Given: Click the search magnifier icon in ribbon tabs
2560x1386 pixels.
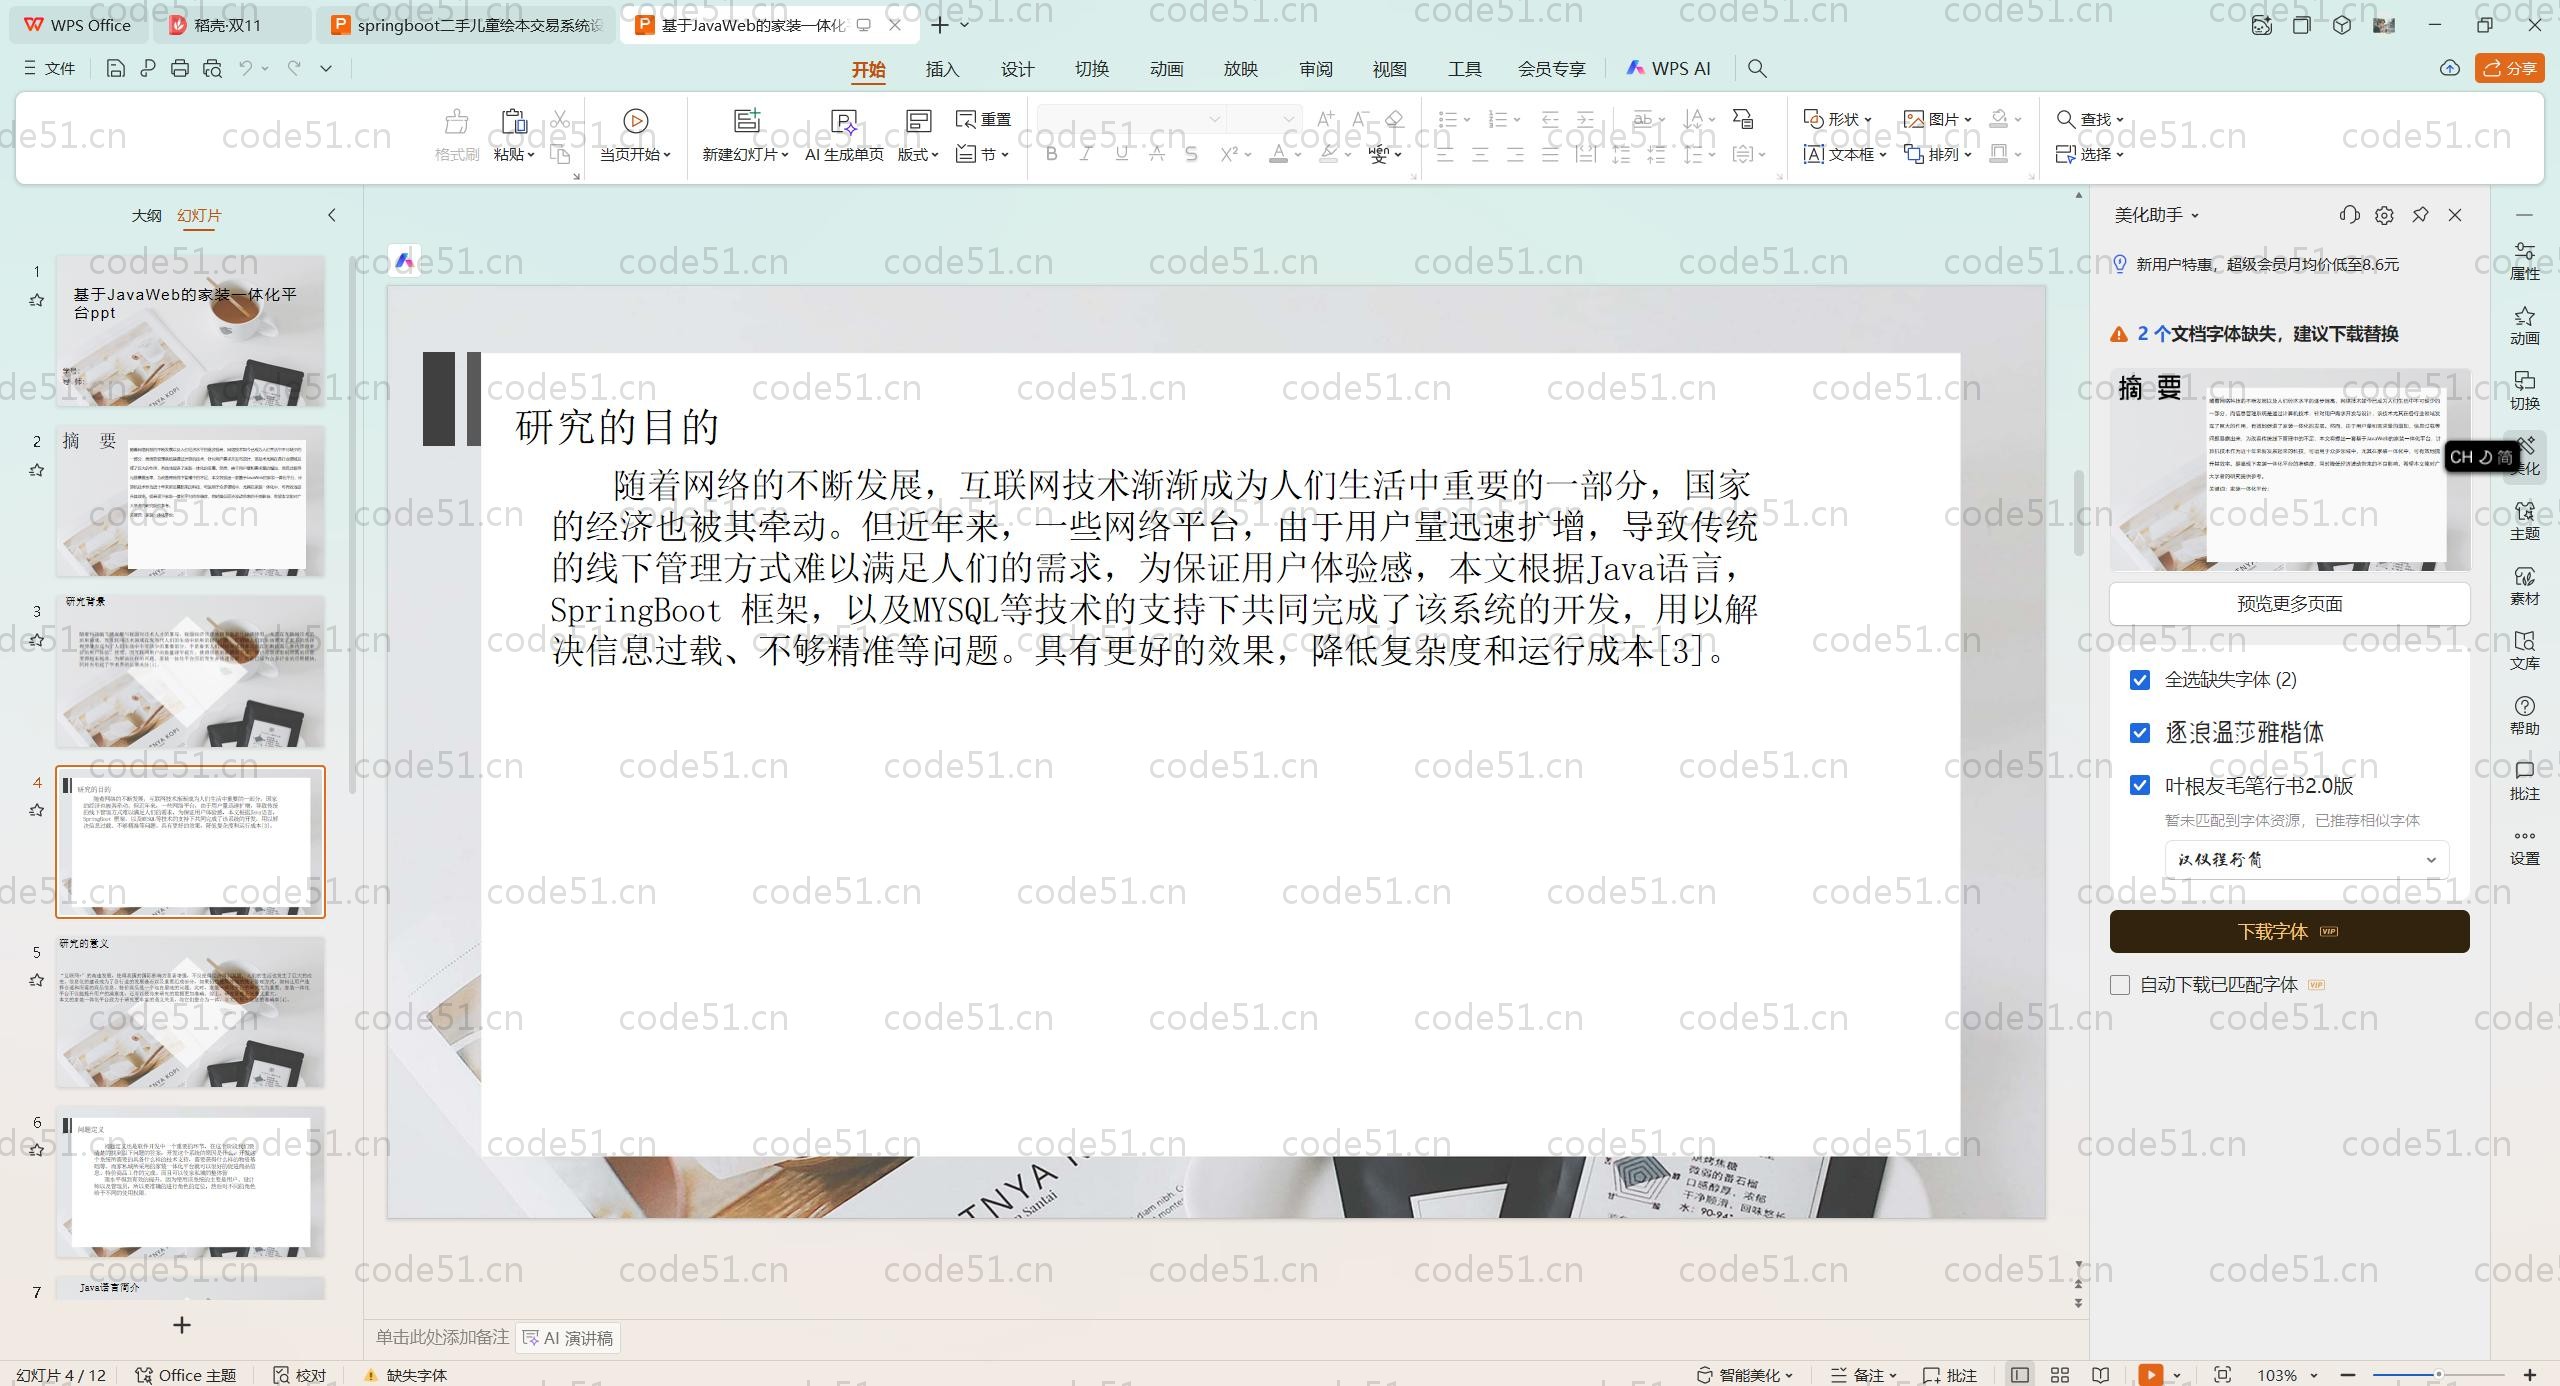Looking at the screenshot, I should coord(1757,68).
